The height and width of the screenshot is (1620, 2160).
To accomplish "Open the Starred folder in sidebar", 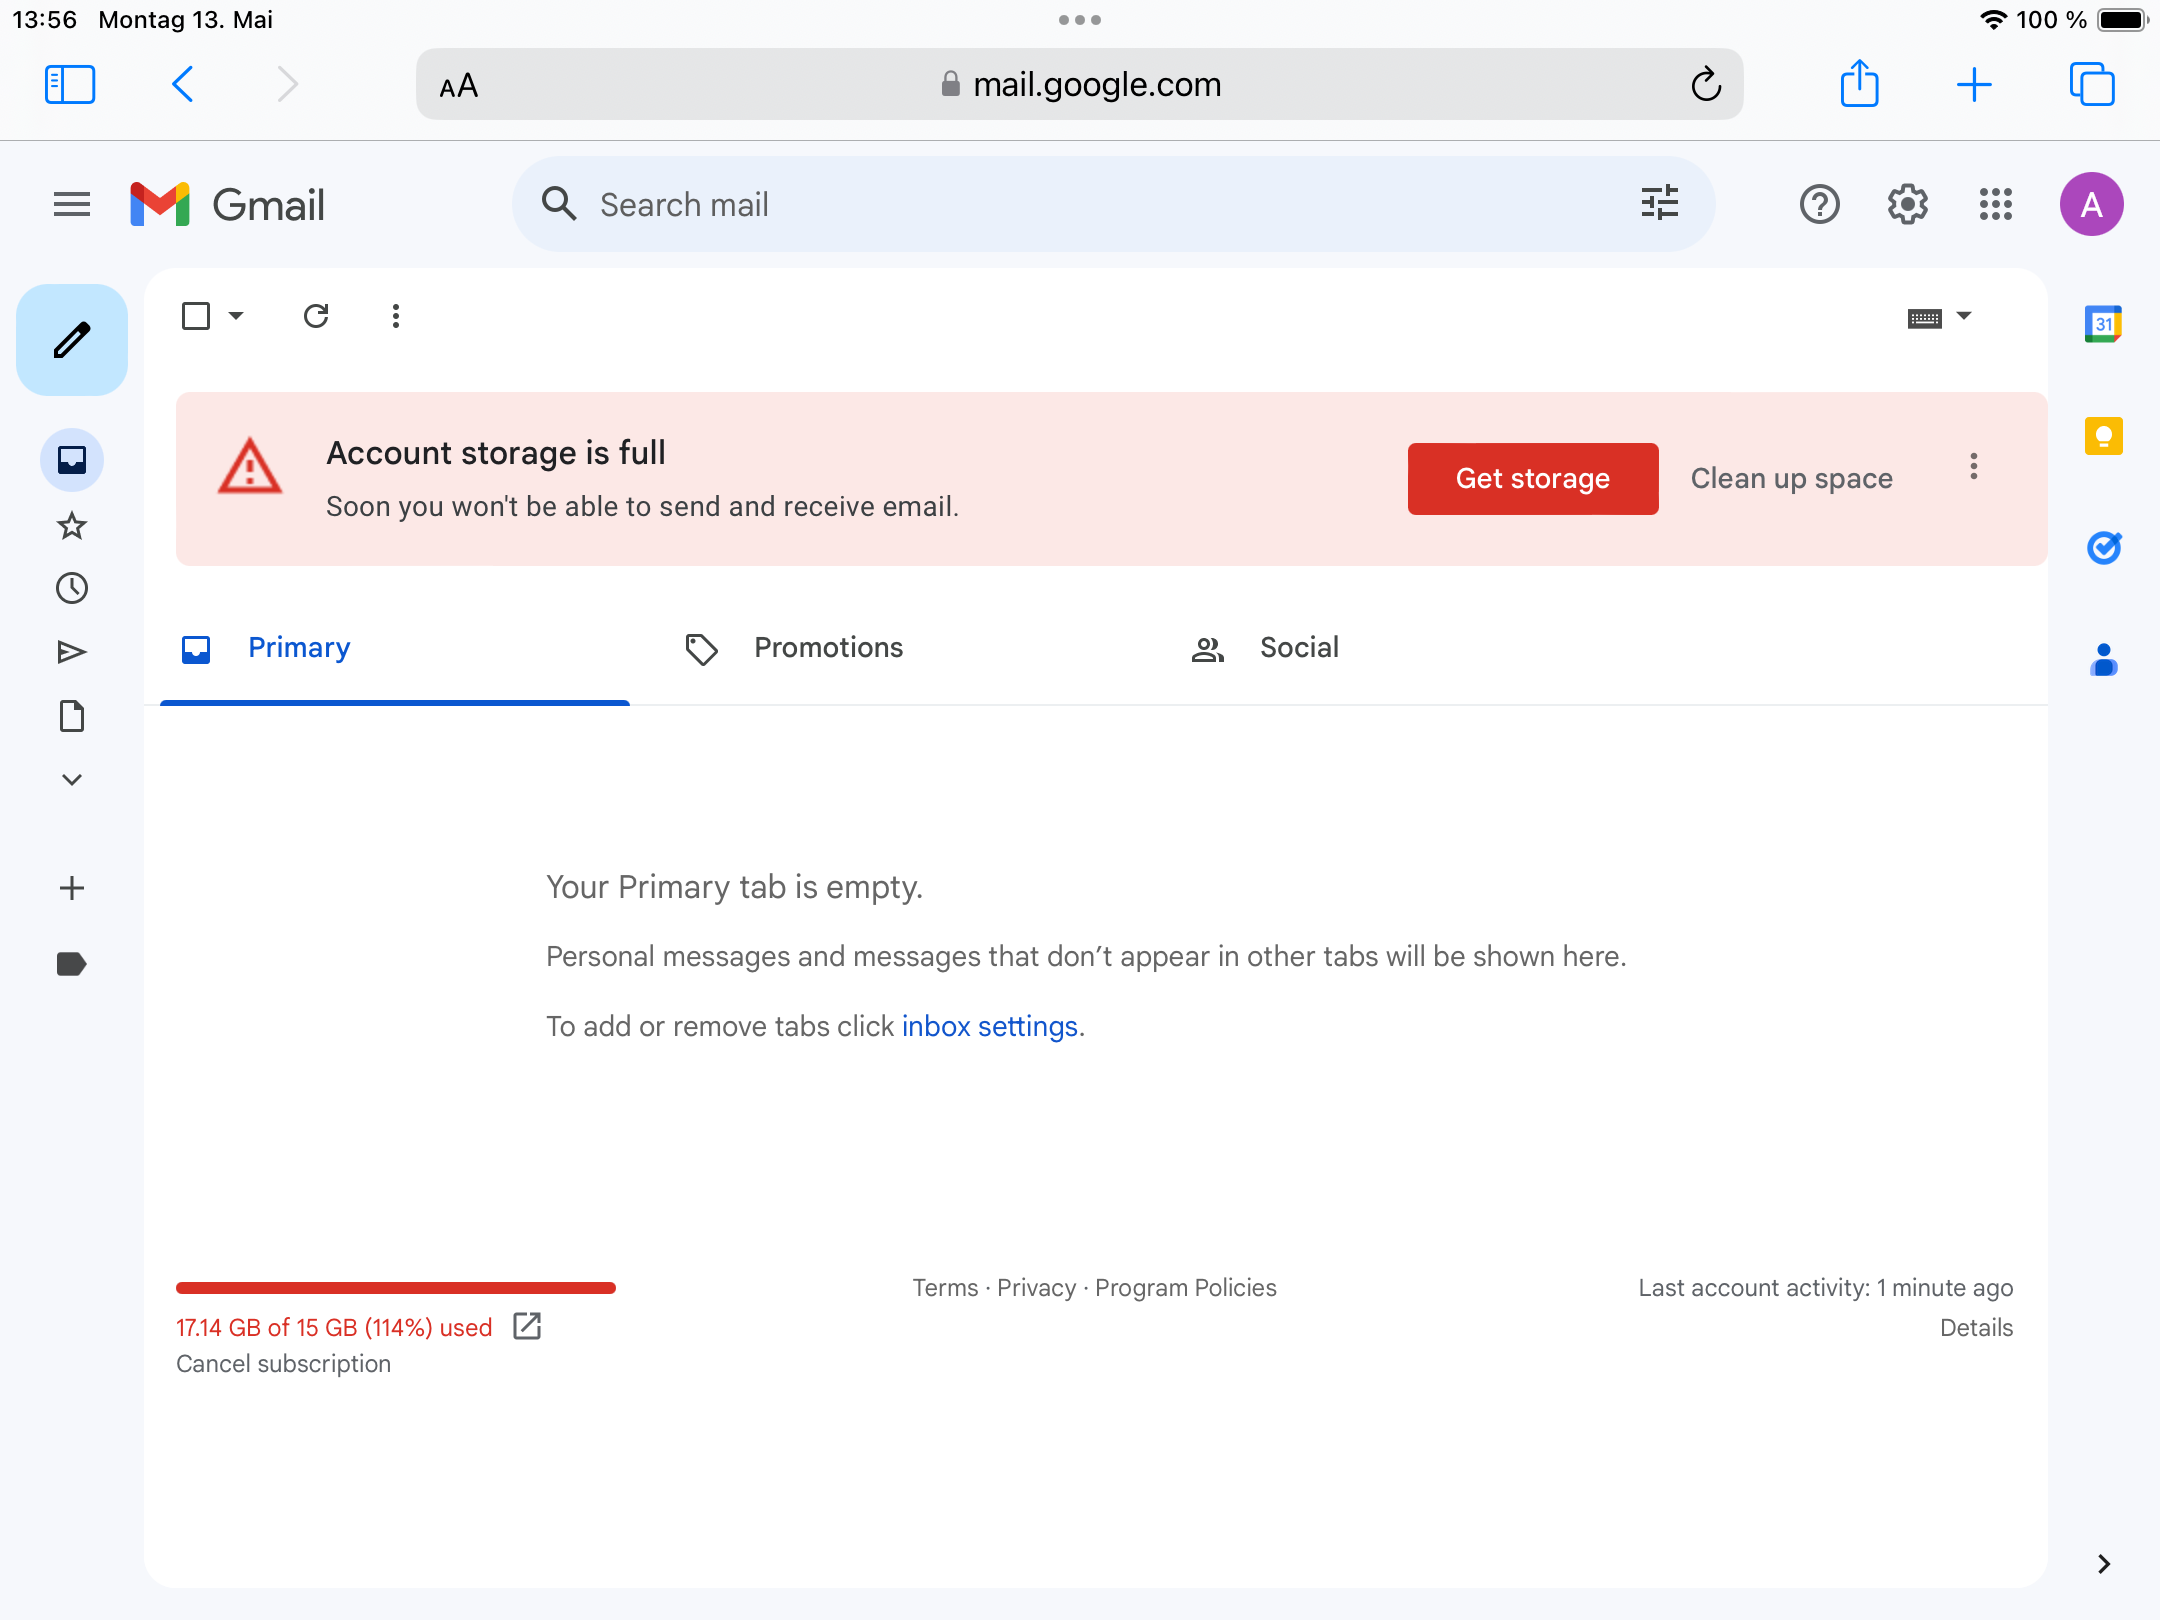I will pos(72,525).
